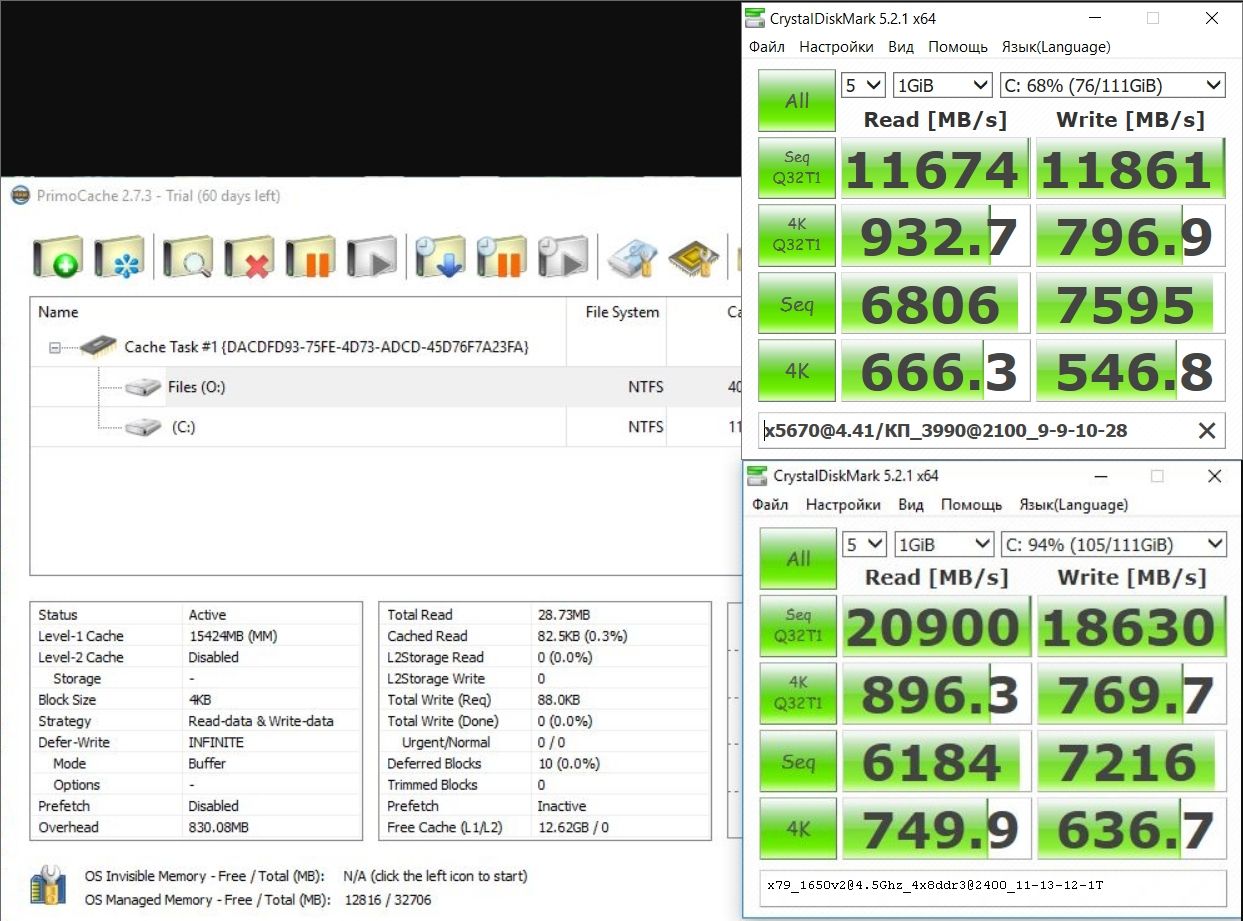Screen dimensions: 1243x921
Task: Open the Файл menu in the bottom CrystalDiskMark
Action: click(x=770, y=505)
